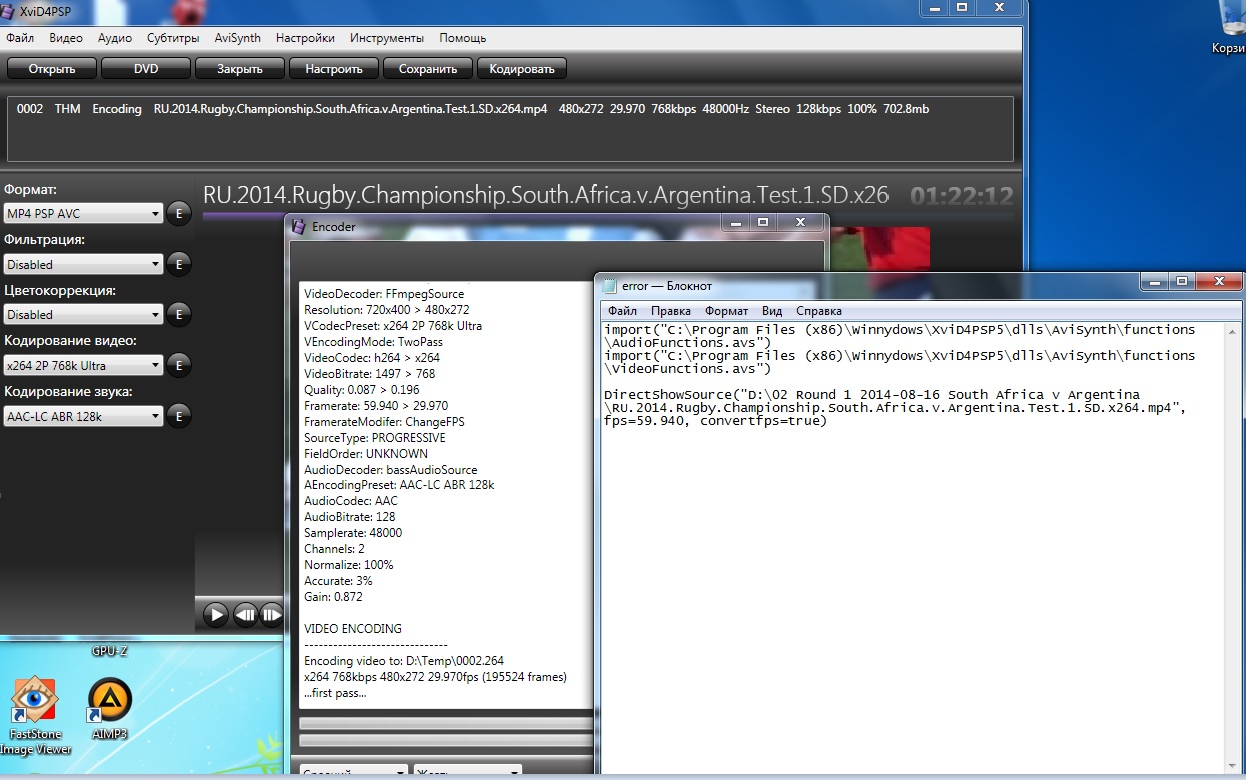The height and width of the screenshot is (780, 1246).
Task: Step back one frame in the player
Action: click(246, 614)
